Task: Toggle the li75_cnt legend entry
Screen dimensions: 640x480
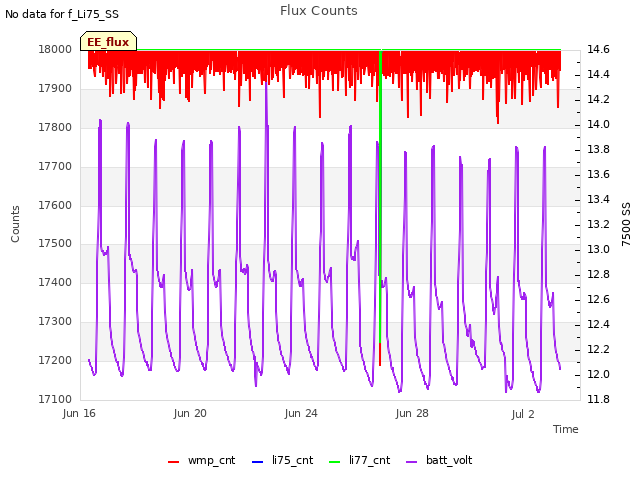Action: [282, 460]
